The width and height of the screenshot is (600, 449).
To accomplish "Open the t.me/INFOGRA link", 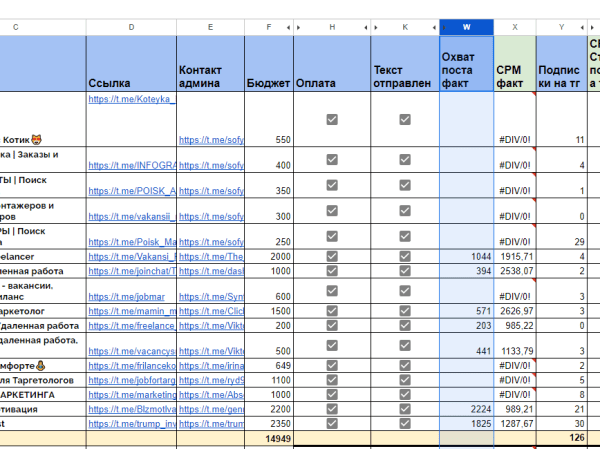I will tap(132, 165).
